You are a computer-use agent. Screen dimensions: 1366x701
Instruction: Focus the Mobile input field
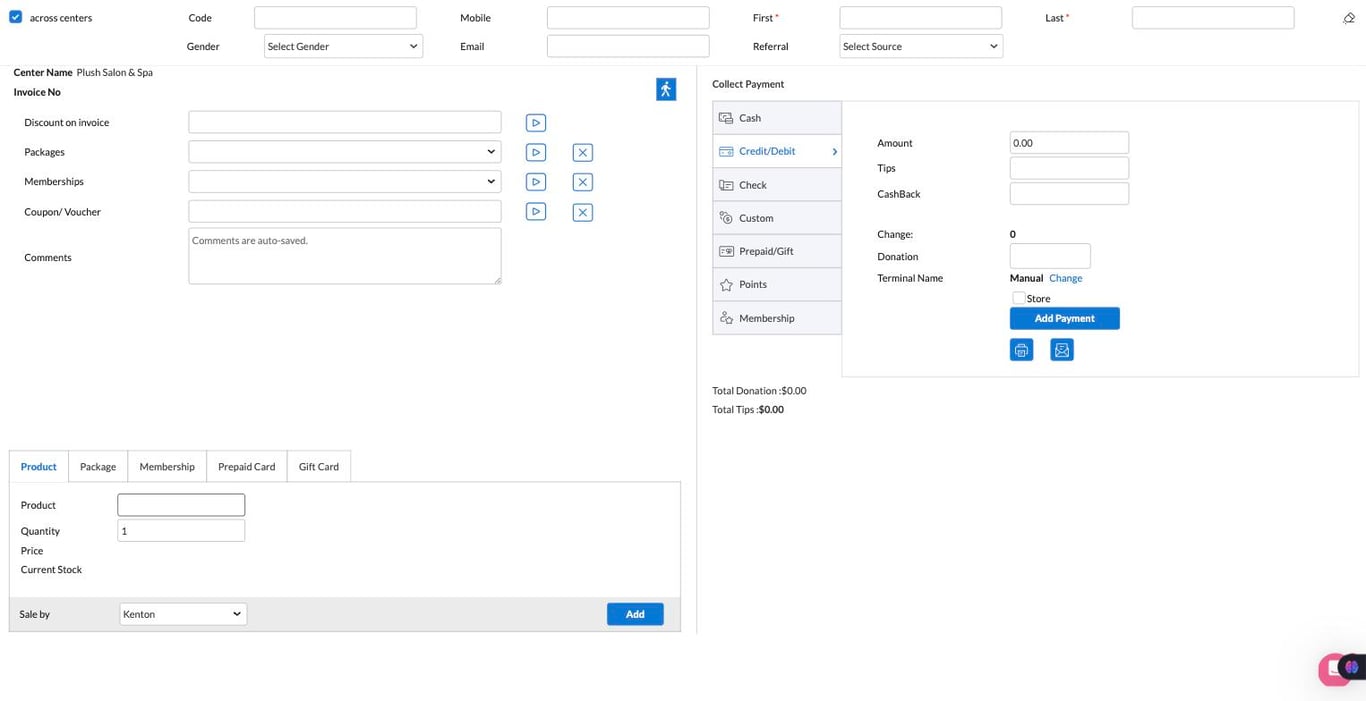click(628, 18)
